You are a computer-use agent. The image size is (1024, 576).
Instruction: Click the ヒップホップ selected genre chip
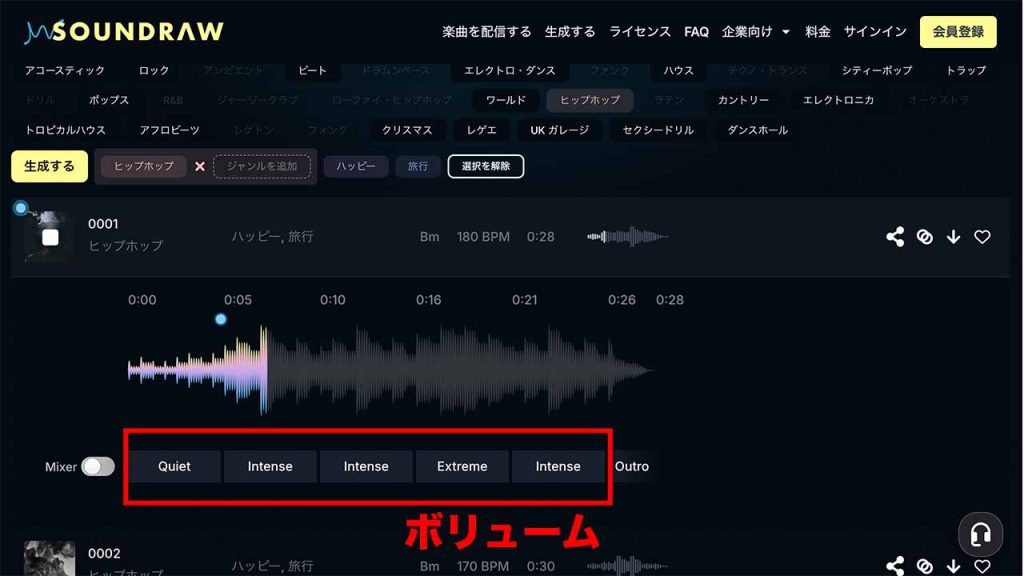(144, 167)
